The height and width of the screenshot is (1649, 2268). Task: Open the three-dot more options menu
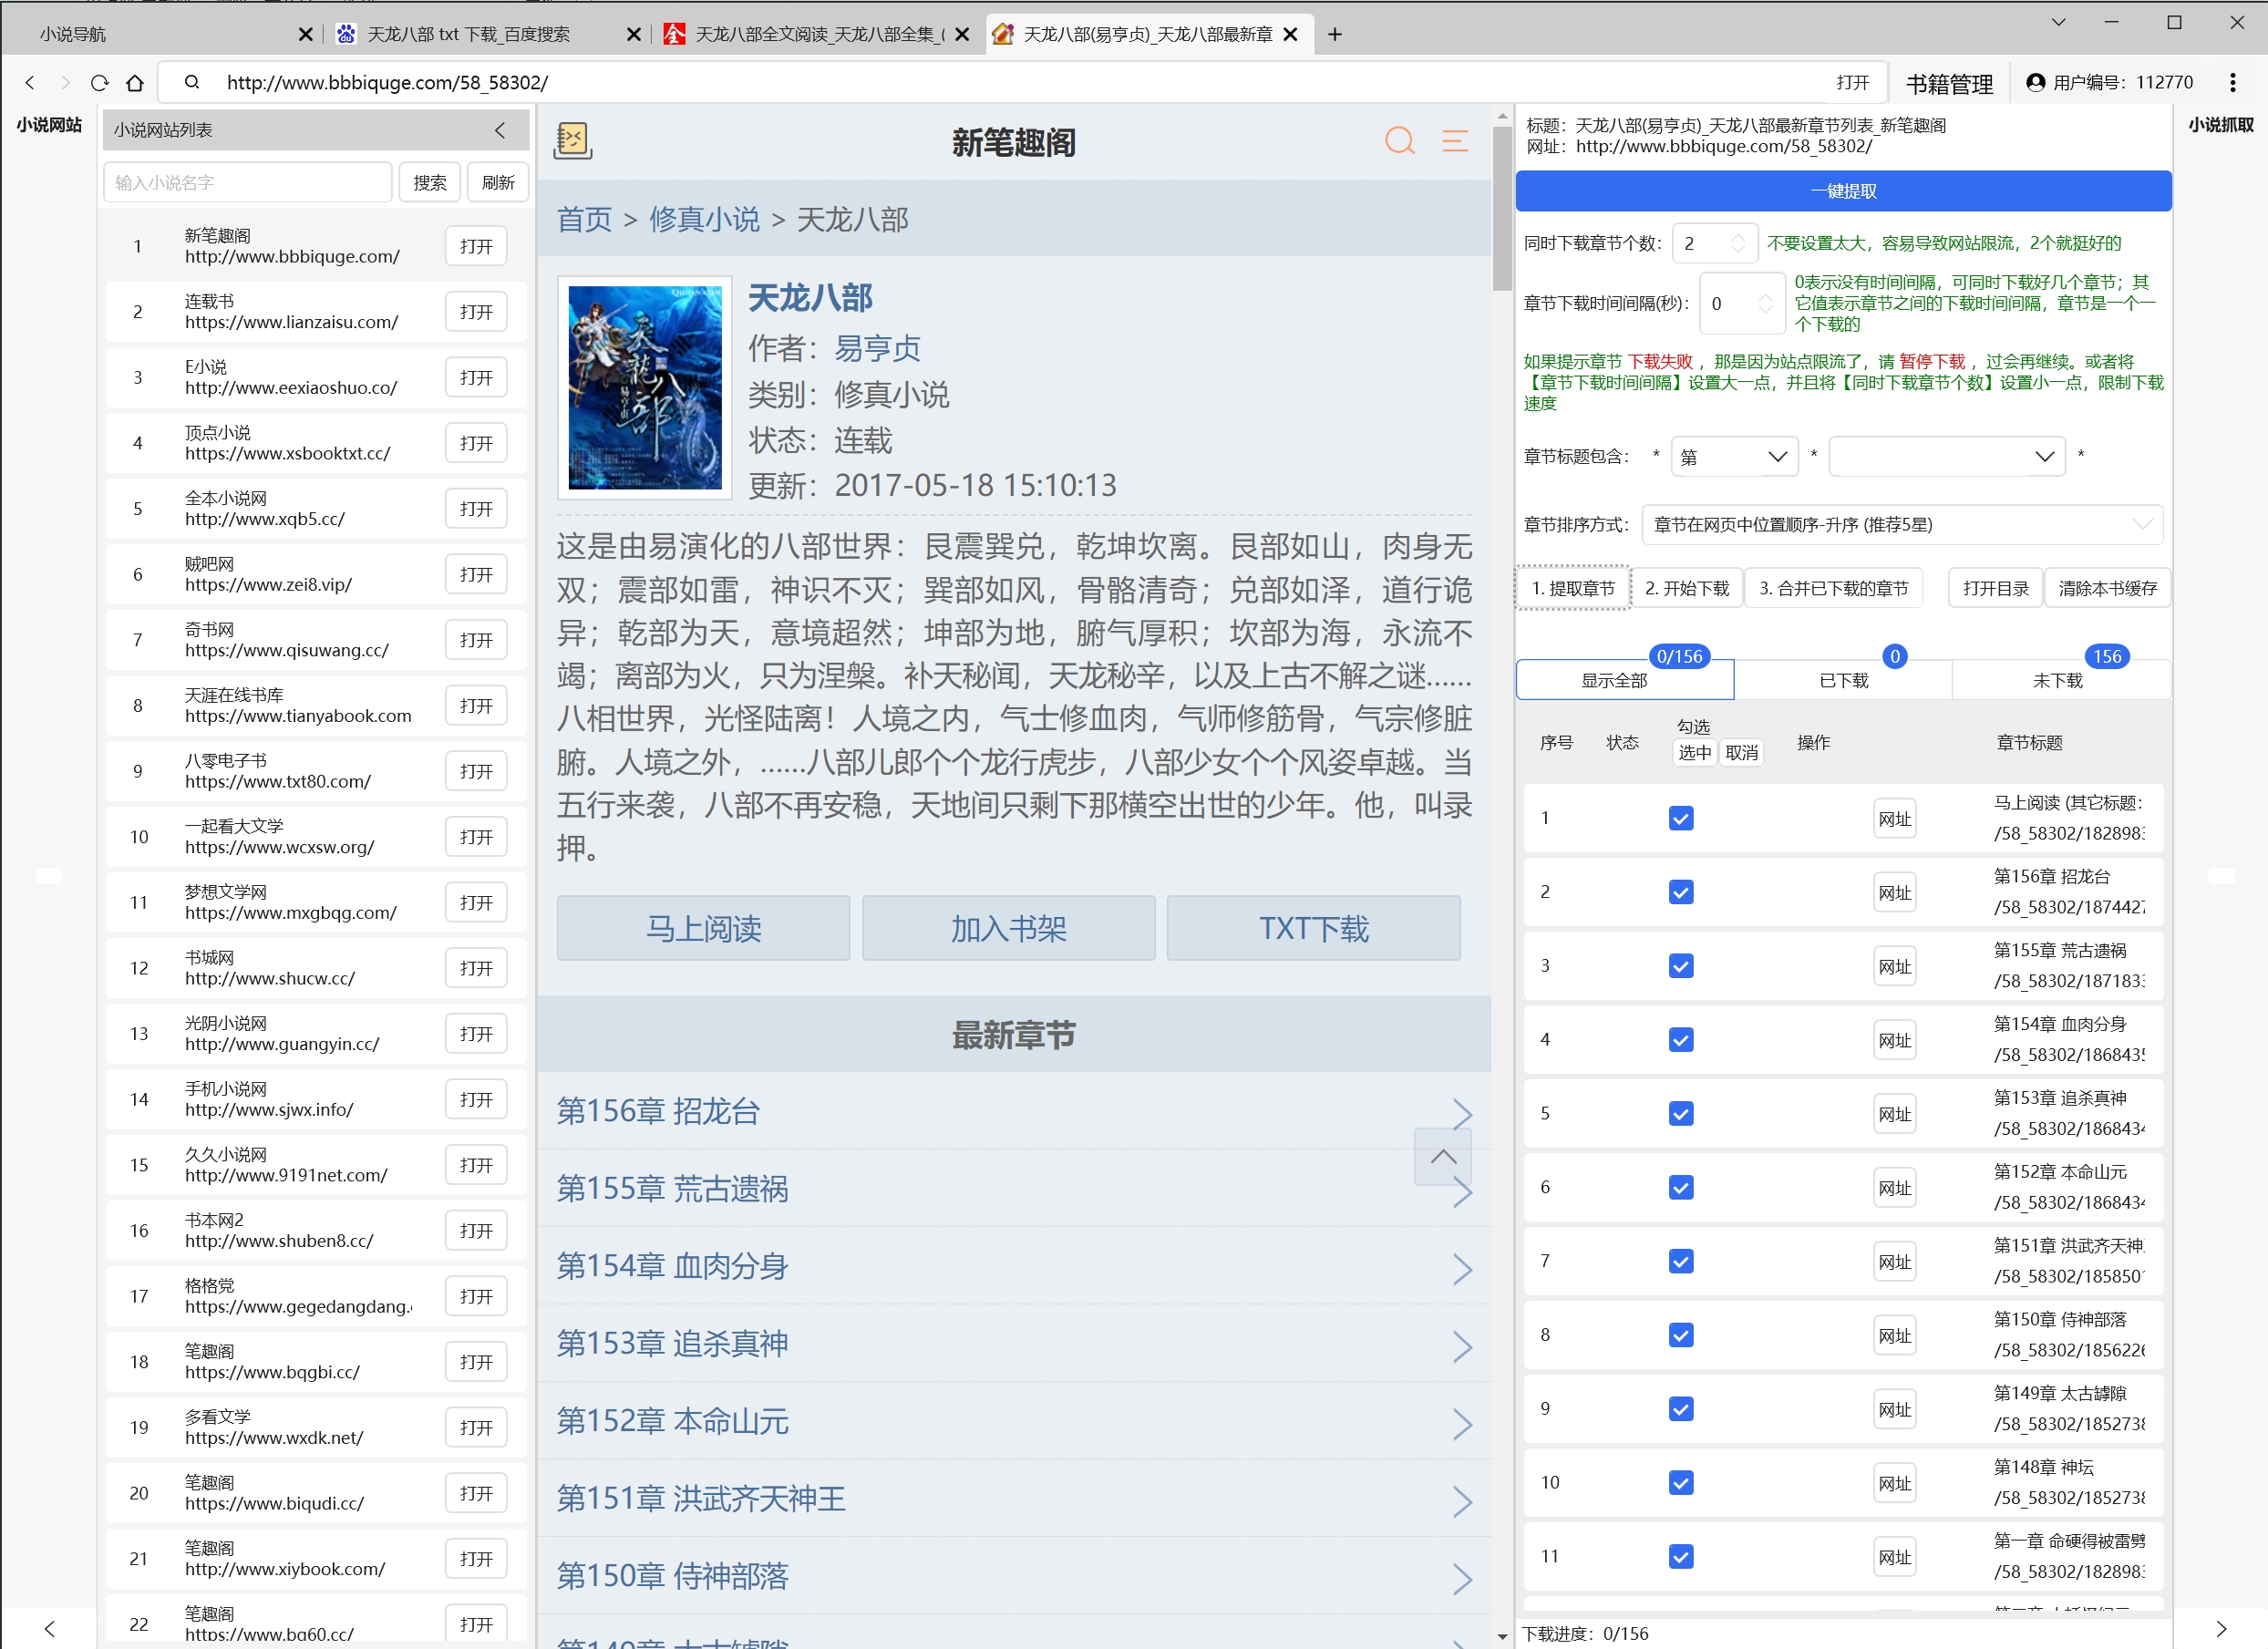click(2232, 82)
